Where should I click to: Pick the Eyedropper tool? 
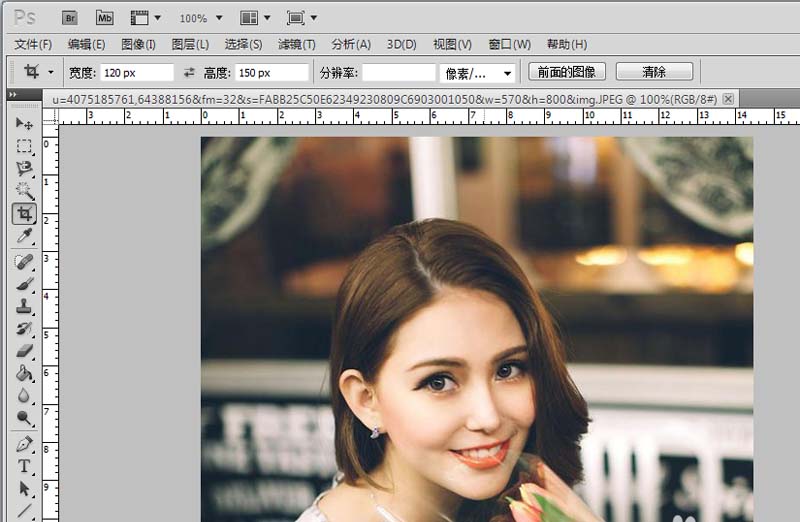(x=25, y=236)
